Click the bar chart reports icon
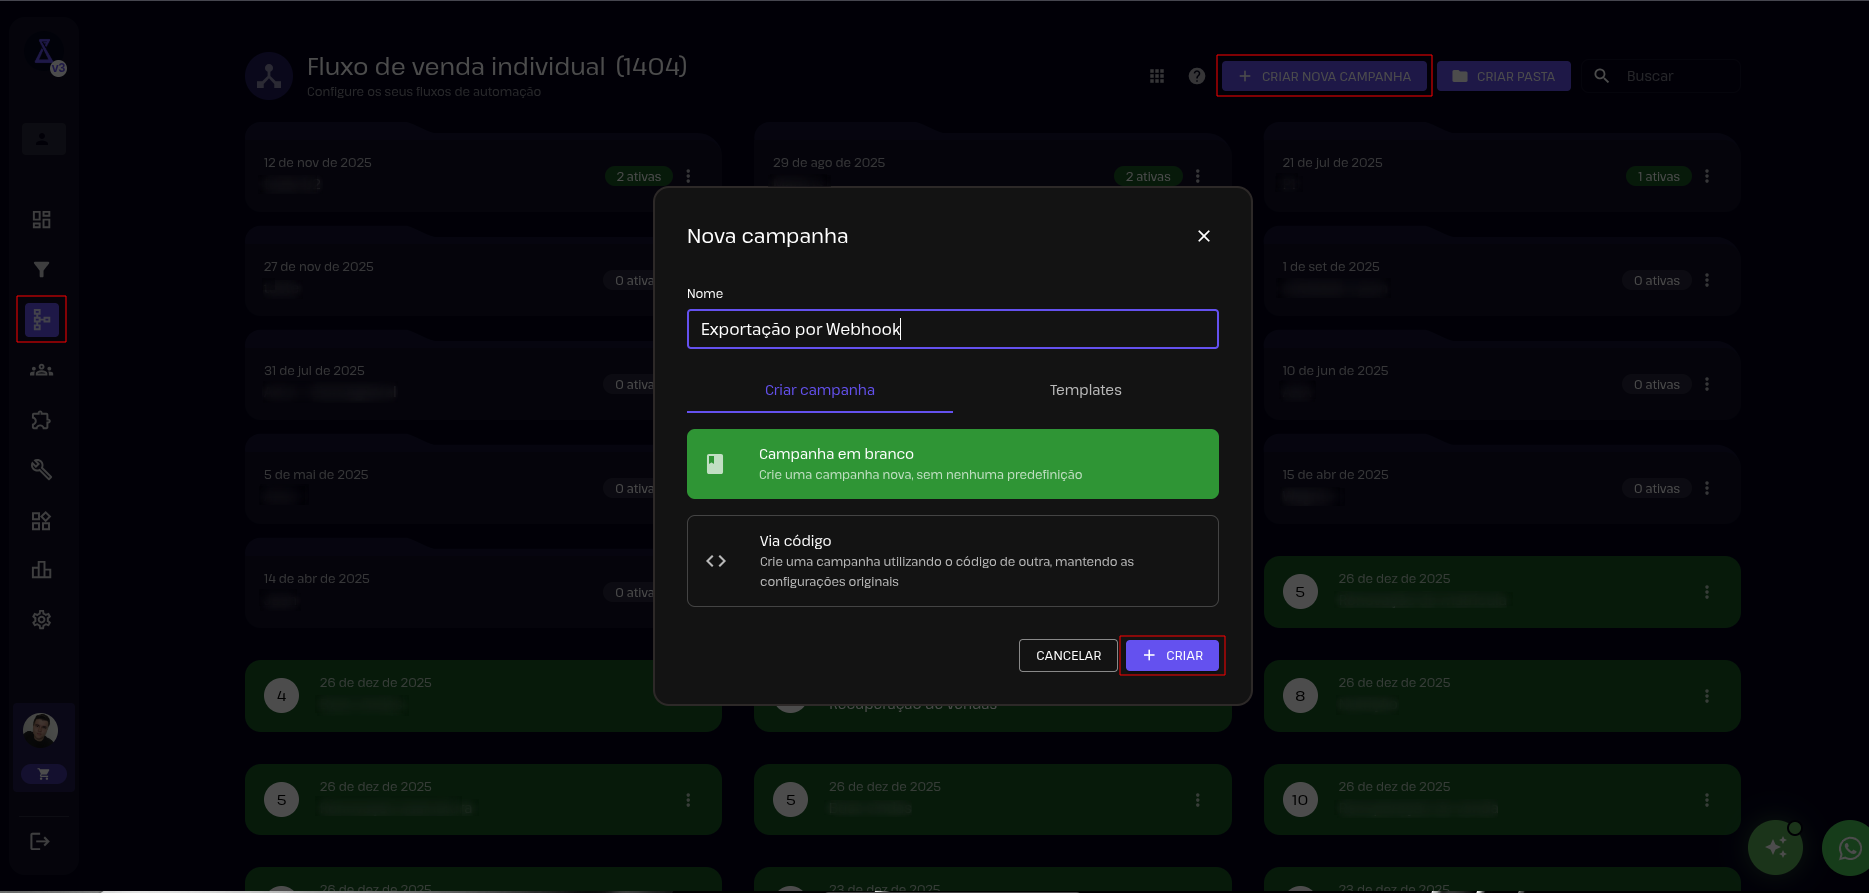This screenshot has width=1869, height=893. coord(41,570)
